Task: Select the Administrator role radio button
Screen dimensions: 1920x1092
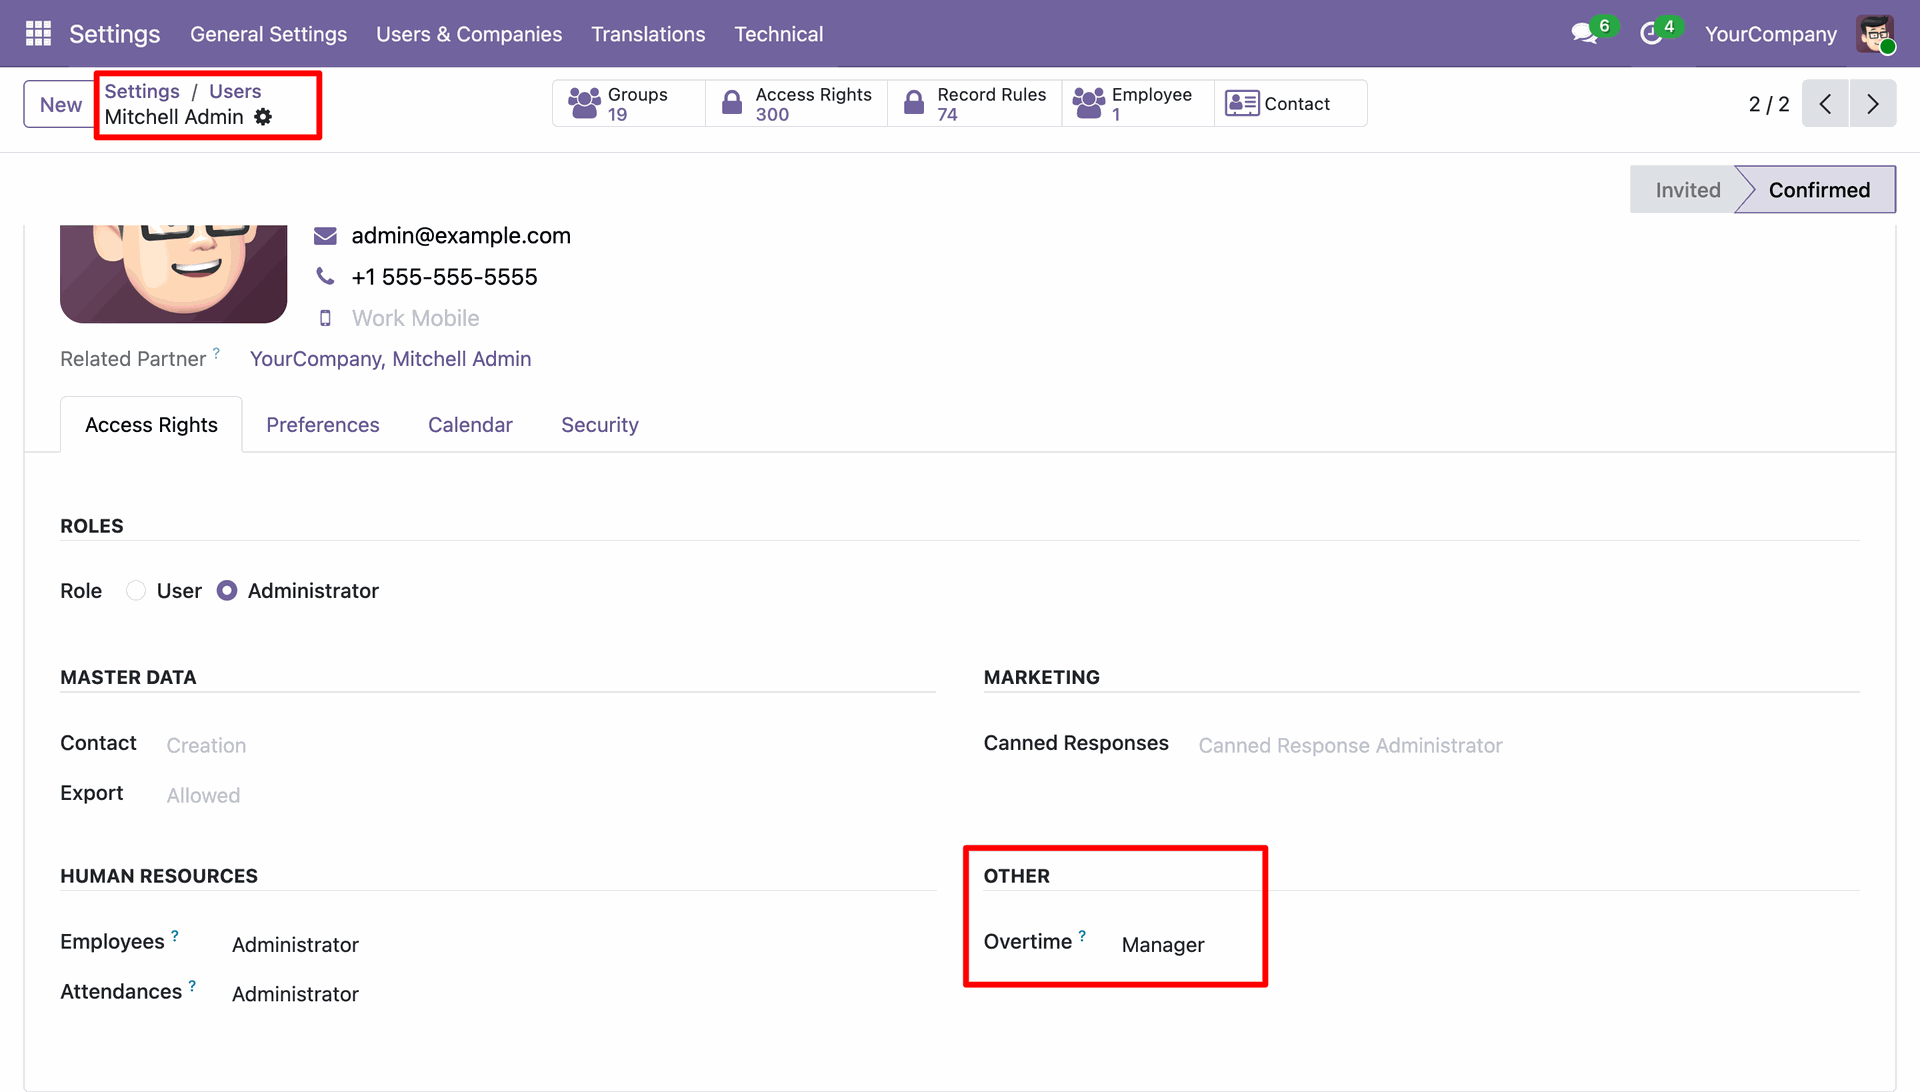Action: pyautogui.click(x=227, y=591)
